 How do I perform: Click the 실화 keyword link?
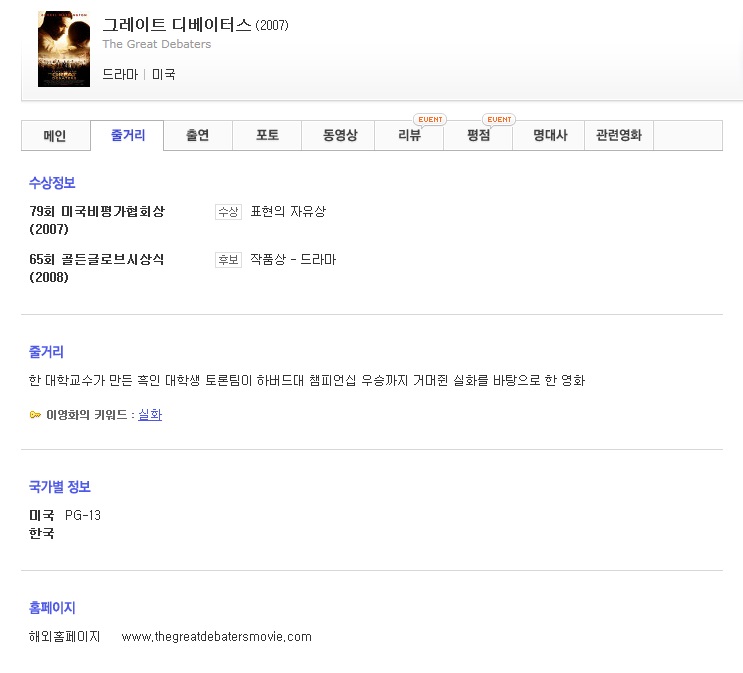[x=150, y=415]
